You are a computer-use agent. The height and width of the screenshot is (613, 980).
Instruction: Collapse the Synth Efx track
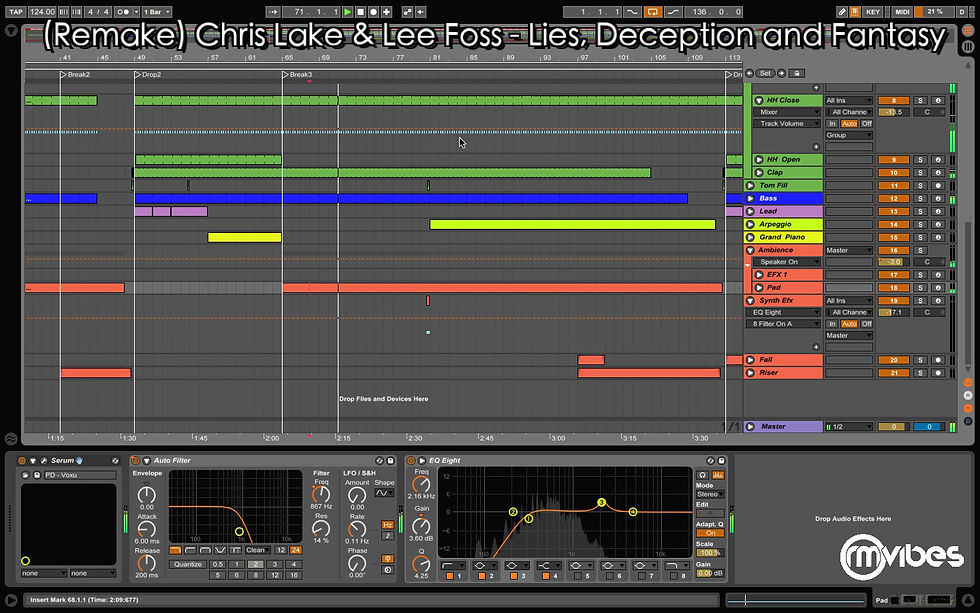(750, 301)
